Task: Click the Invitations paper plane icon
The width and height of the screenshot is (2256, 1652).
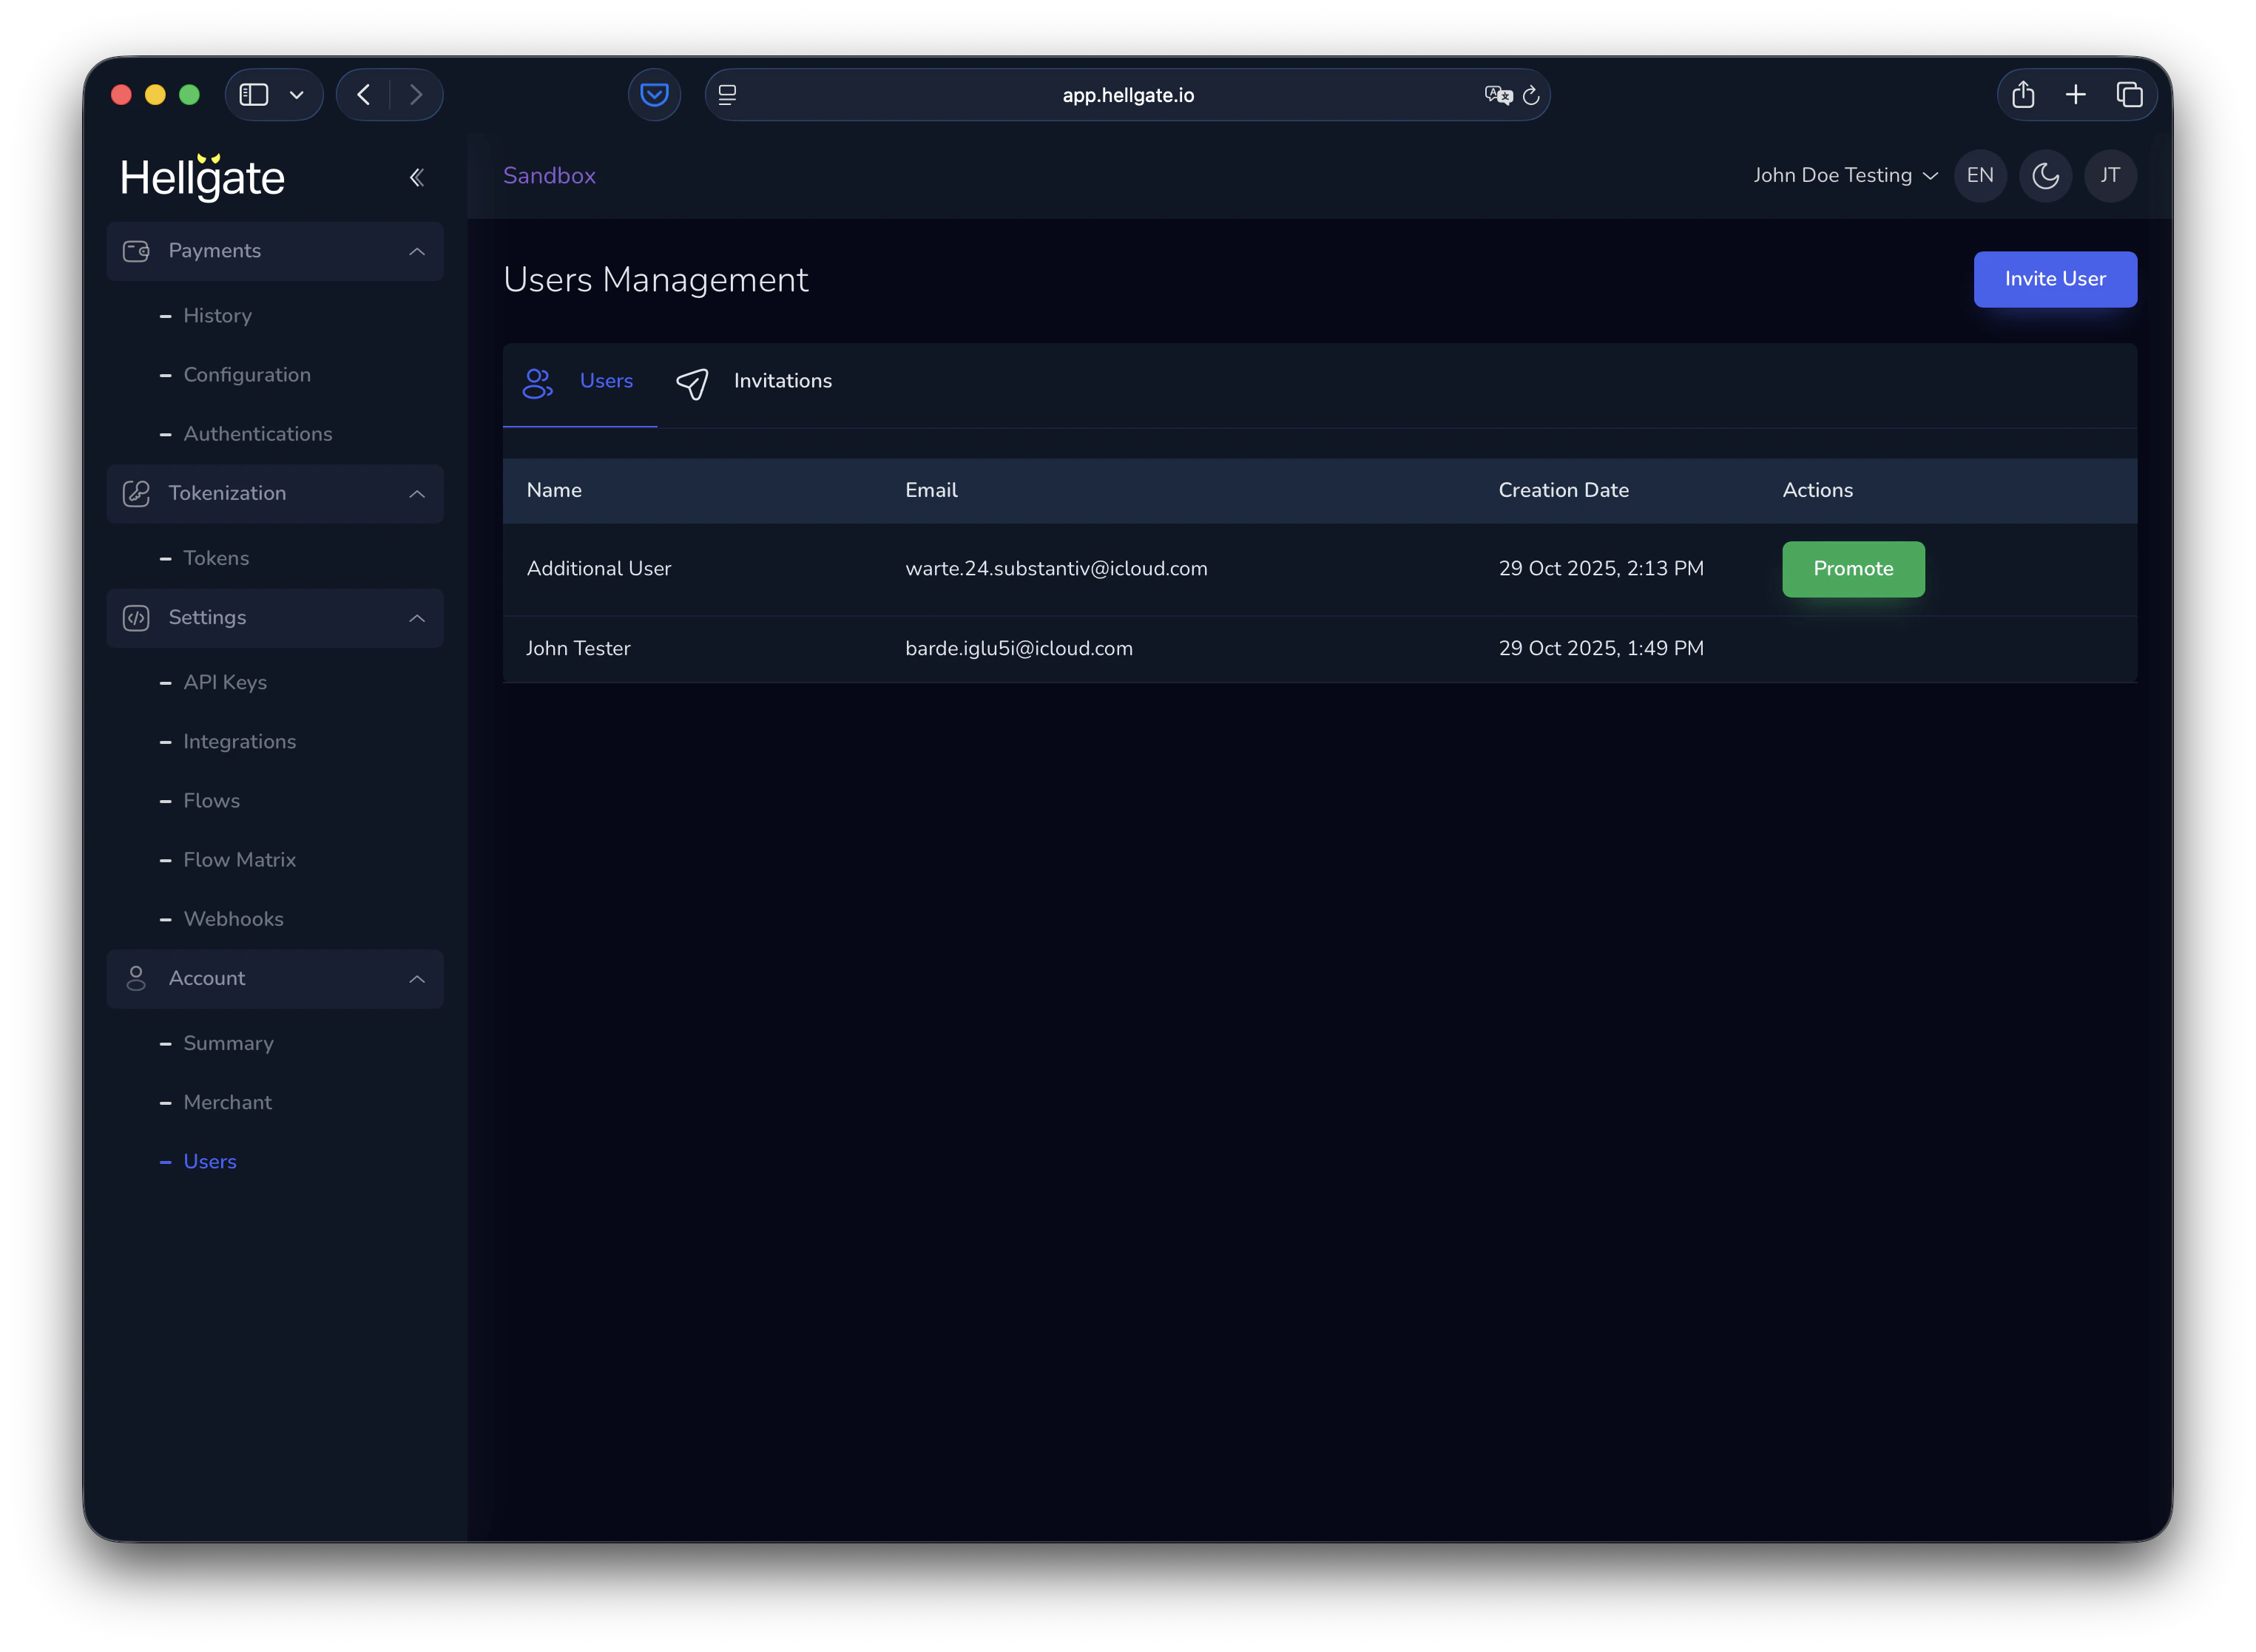Action: pyautogui.click(x=692, y=383)
